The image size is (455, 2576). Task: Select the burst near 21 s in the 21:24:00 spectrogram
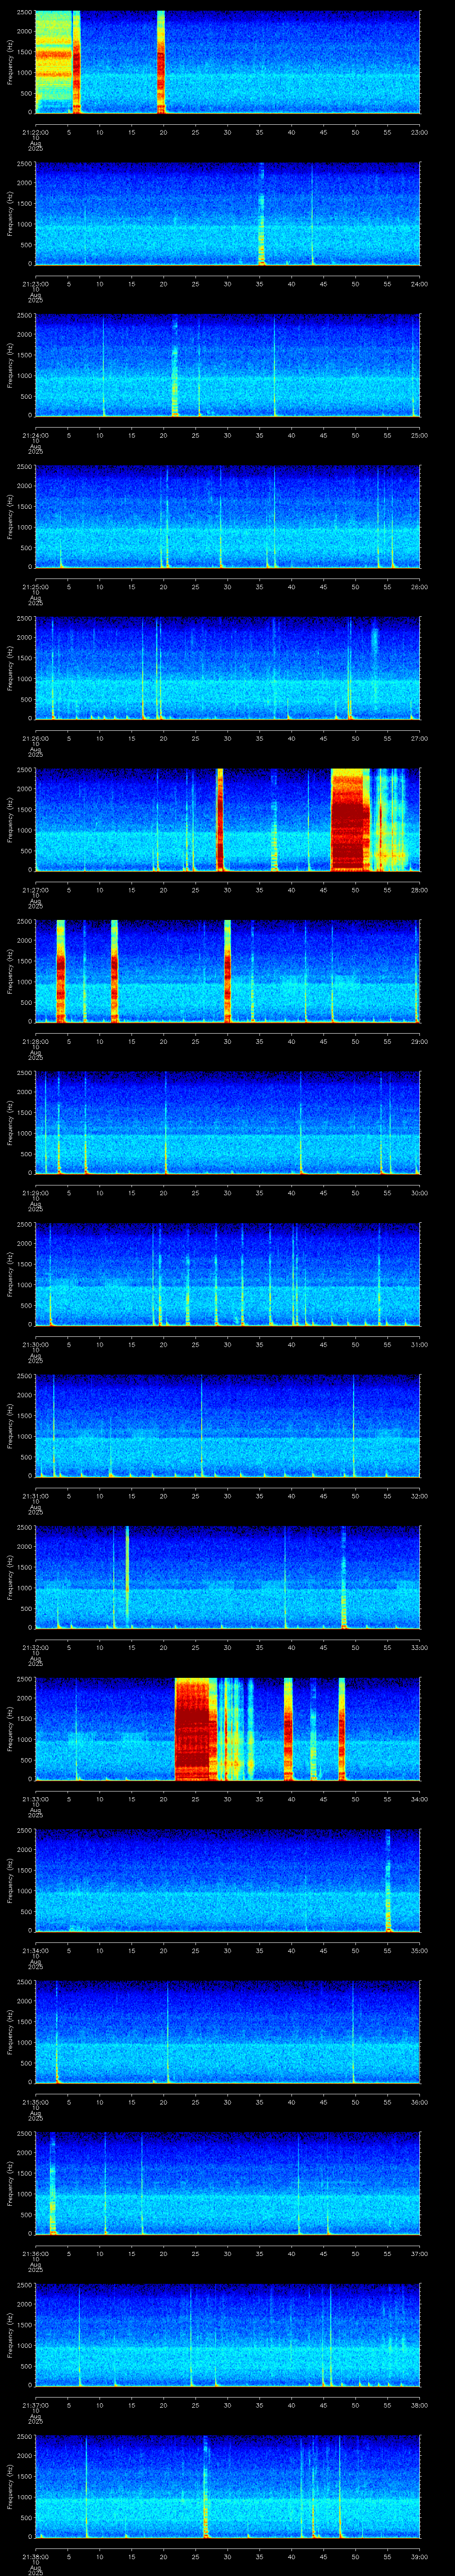pyautogui.click(x=174, y=365)
